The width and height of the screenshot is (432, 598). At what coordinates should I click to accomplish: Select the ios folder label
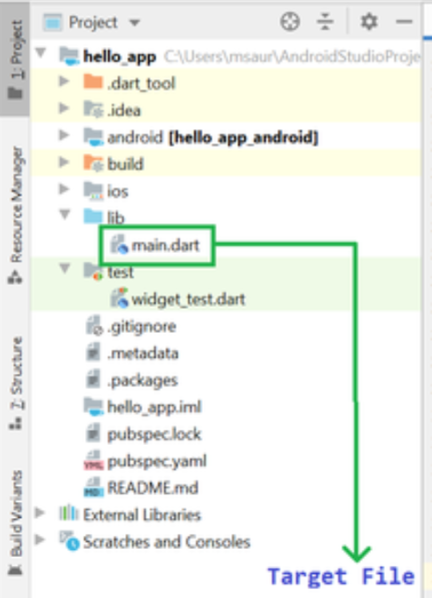(x=117, y=191)
